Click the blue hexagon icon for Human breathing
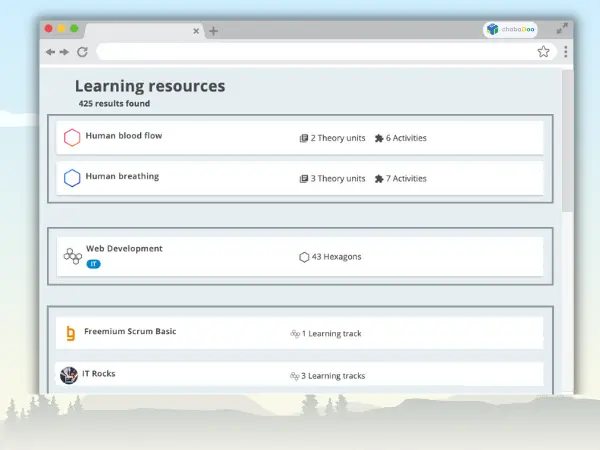 pos(72,178)
